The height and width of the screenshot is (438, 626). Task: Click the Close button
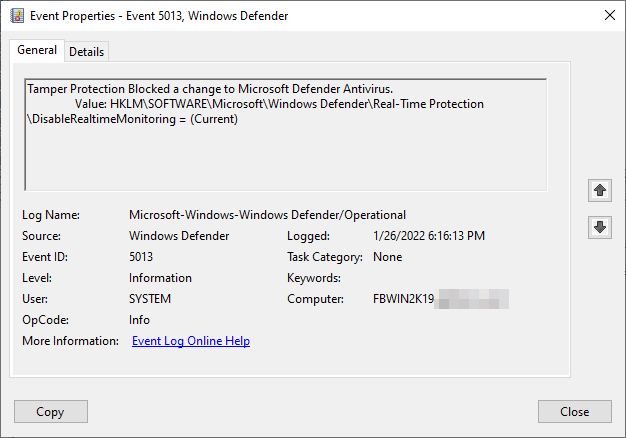click(x=574, y=412)
